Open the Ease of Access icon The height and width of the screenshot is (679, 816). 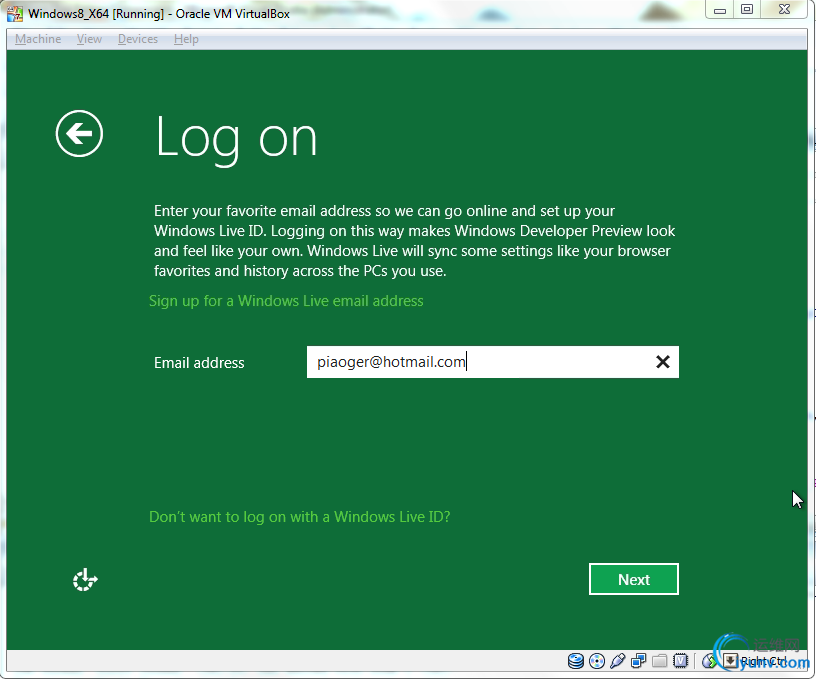pos(85,580)
